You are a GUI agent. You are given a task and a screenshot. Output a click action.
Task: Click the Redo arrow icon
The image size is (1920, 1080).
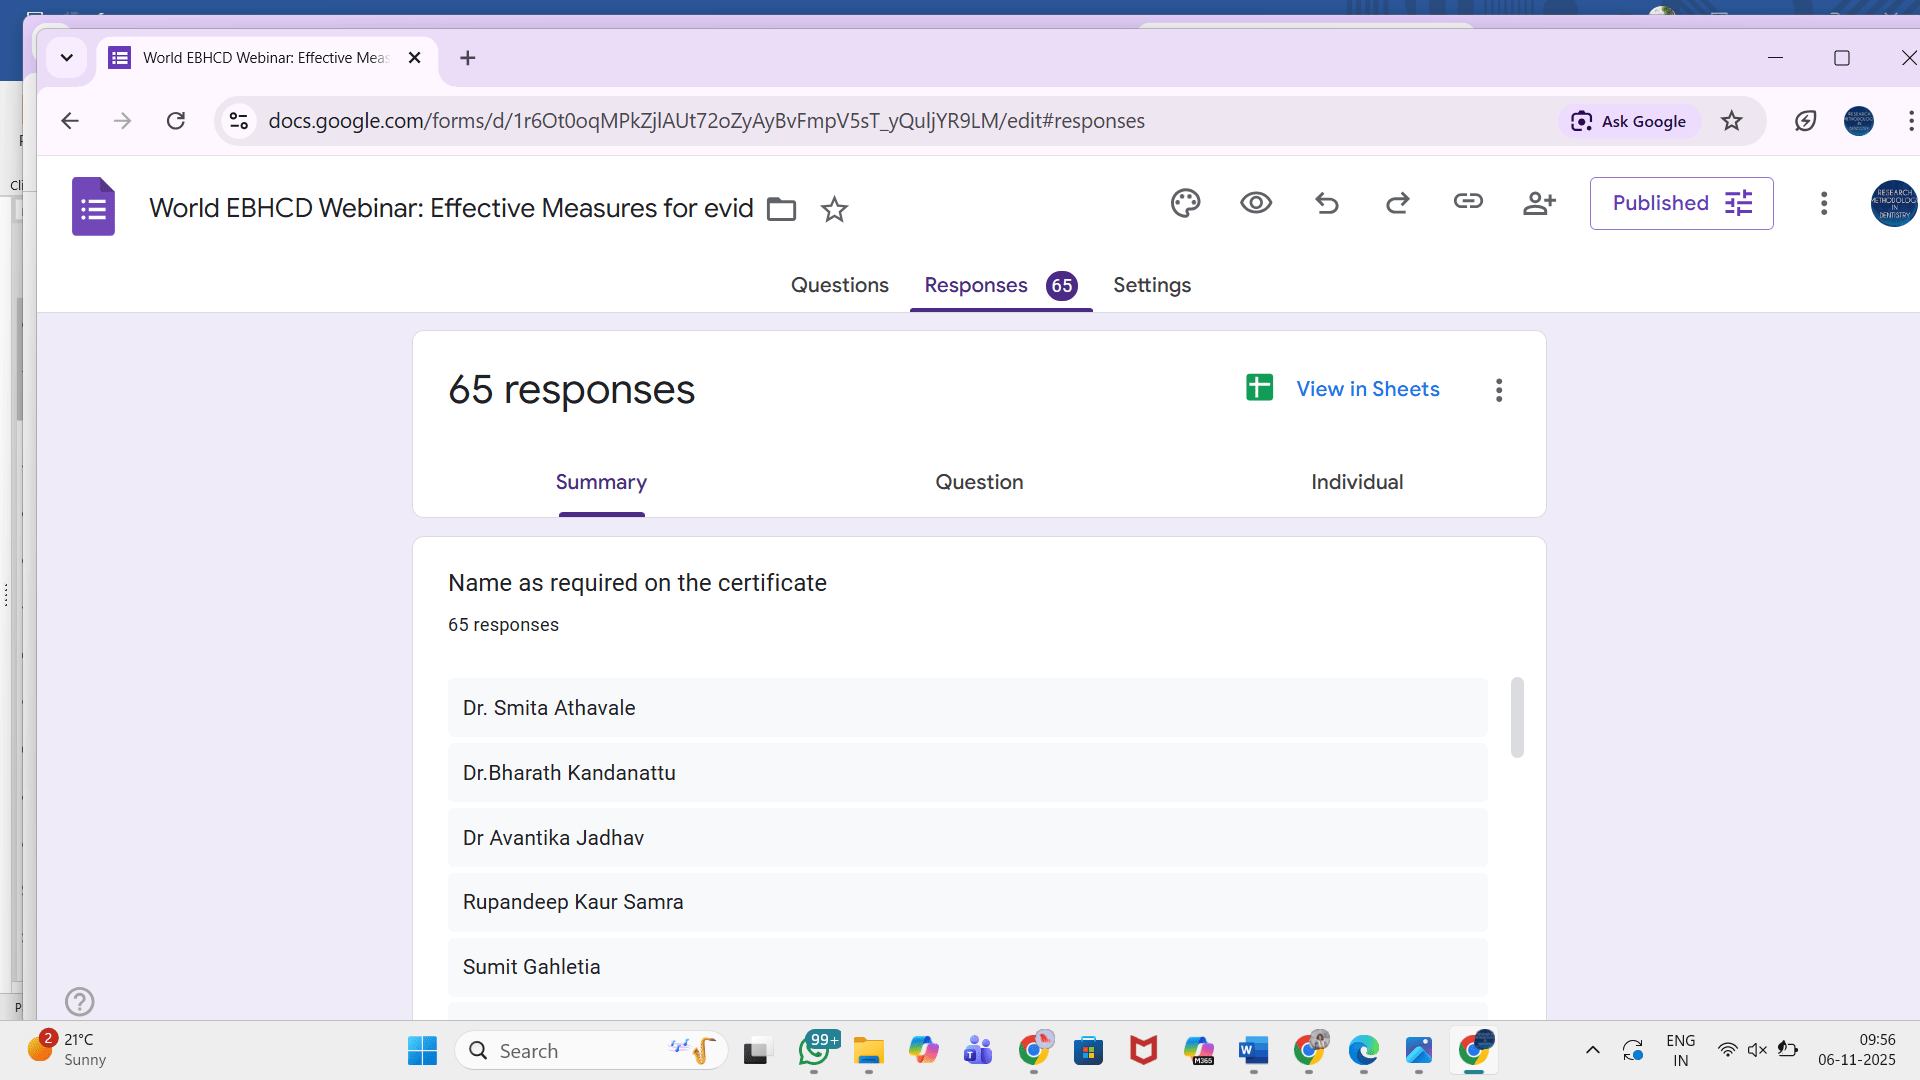point(1397,204)
